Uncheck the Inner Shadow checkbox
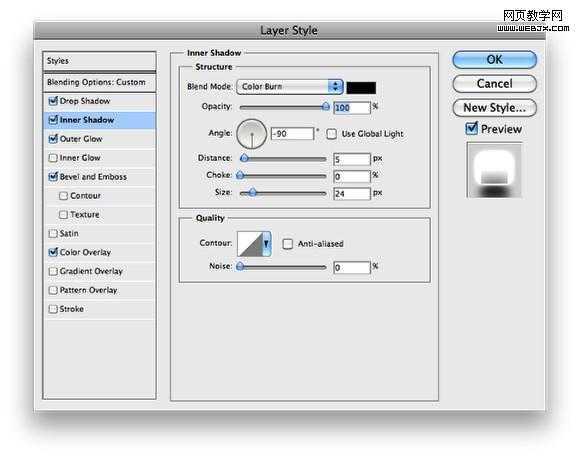This screenshot has height=458, width=580. pyautogui.click(x=53, y=119)
